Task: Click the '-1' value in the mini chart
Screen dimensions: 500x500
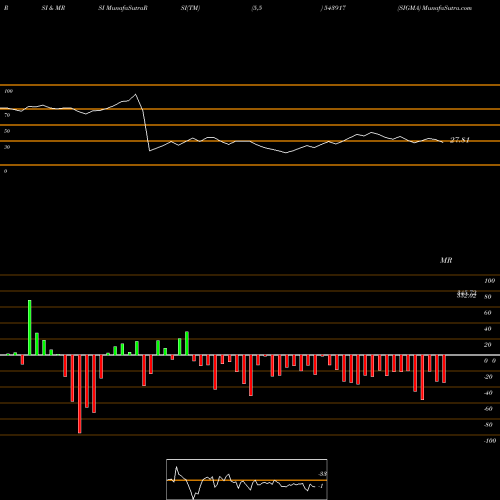Action: [x=321, y=486]
